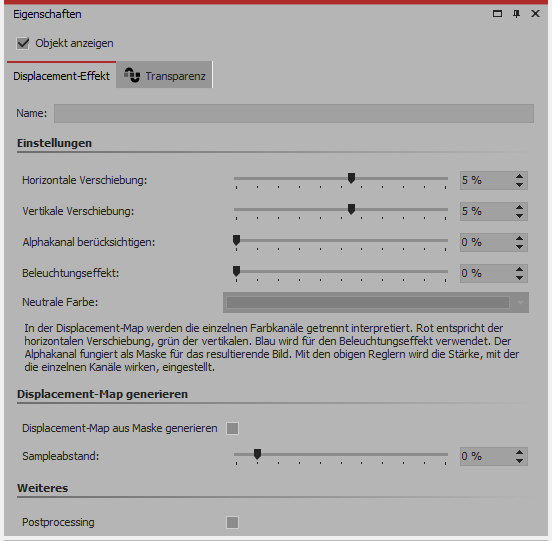
Task: Open the Neutrale Farbe dropdown arrow
Action: [520, 303]
